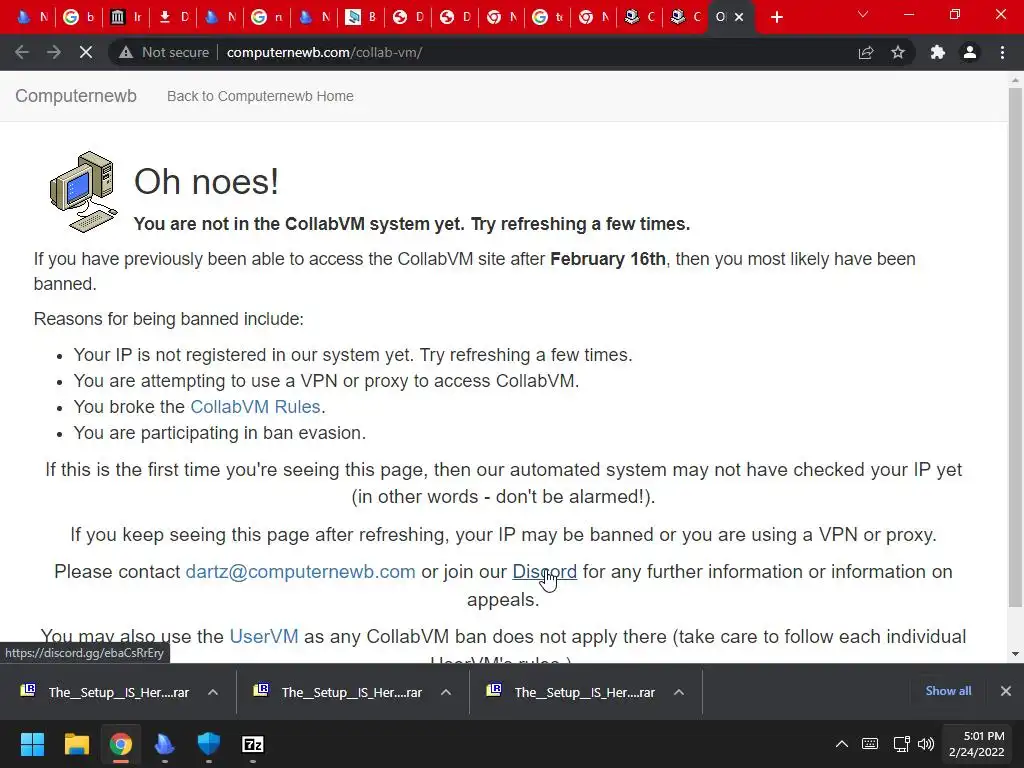Switch to the download-arrow icon tab
1024x768 pixels.
pos(173,17)
